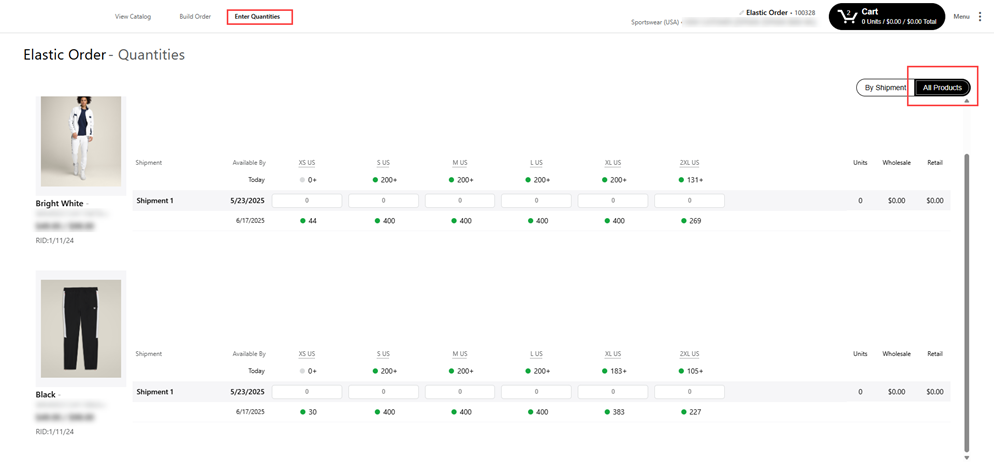Click the scroll-up arrow under All Products
Screen dimensions: 994x472
coord(966,101)
